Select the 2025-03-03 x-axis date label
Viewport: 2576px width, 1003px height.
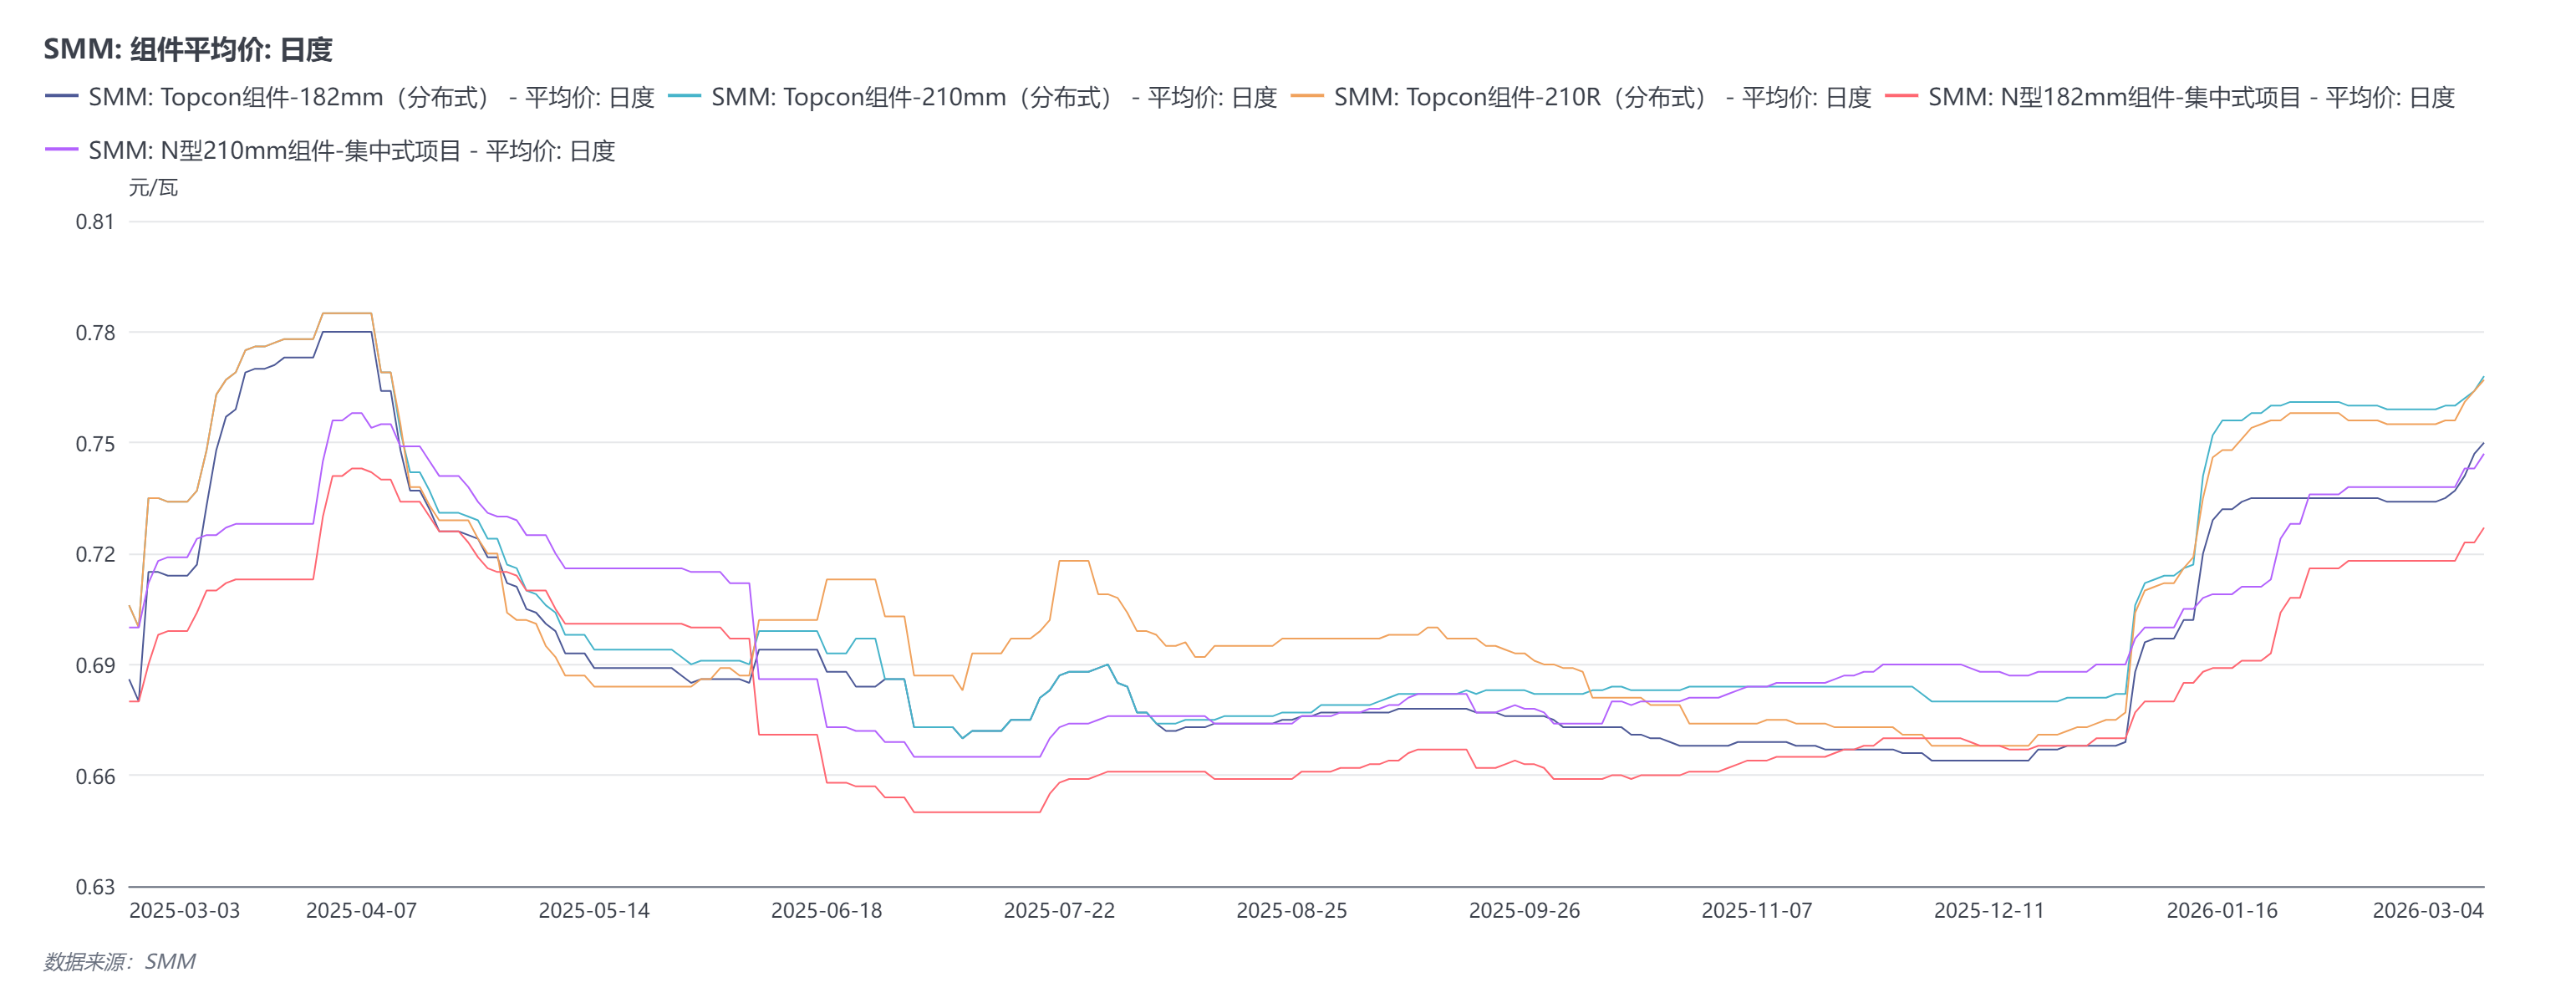185,910
